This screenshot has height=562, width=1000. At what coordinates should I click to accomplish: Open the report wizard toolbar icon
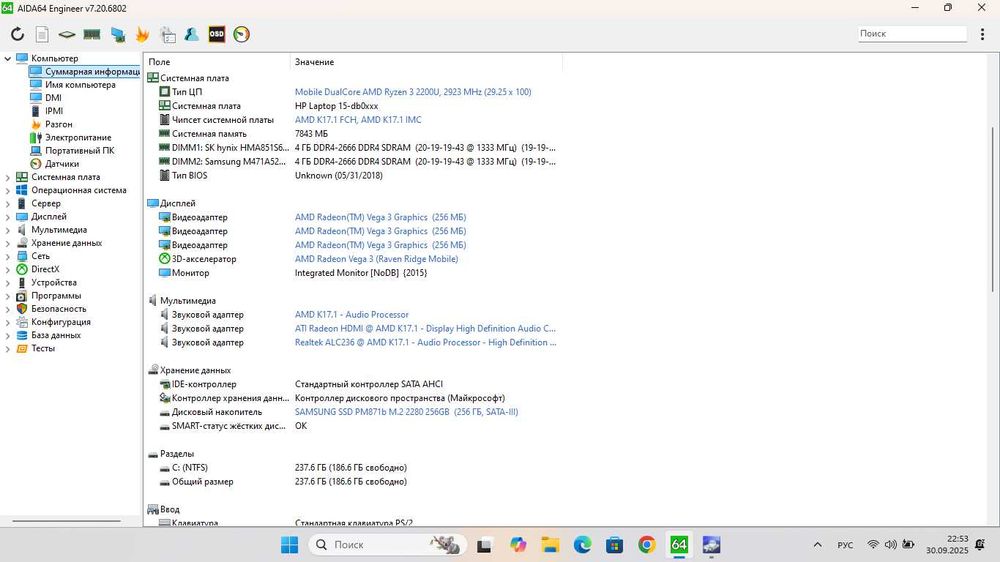168,34
